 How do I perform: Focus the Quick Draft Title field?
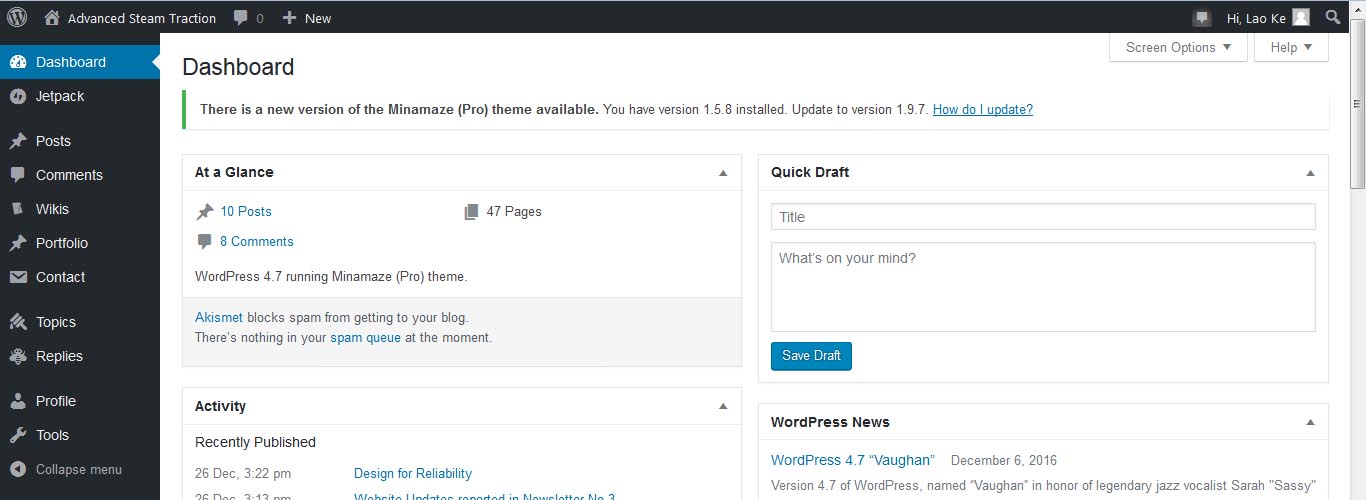coord(1042,217)
